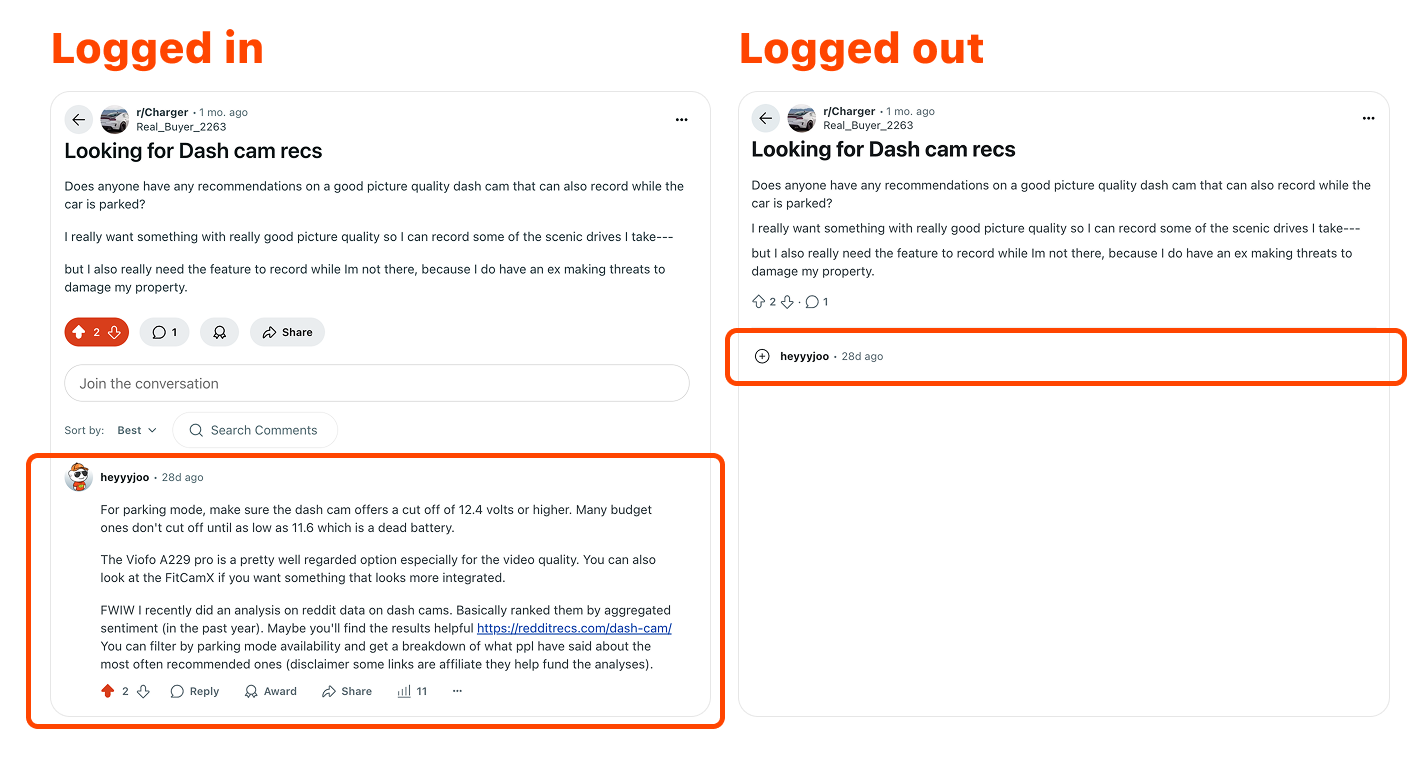Upvote the dash cam post
The width and height of the screenshot is (1416, 759).
(79, 331)
